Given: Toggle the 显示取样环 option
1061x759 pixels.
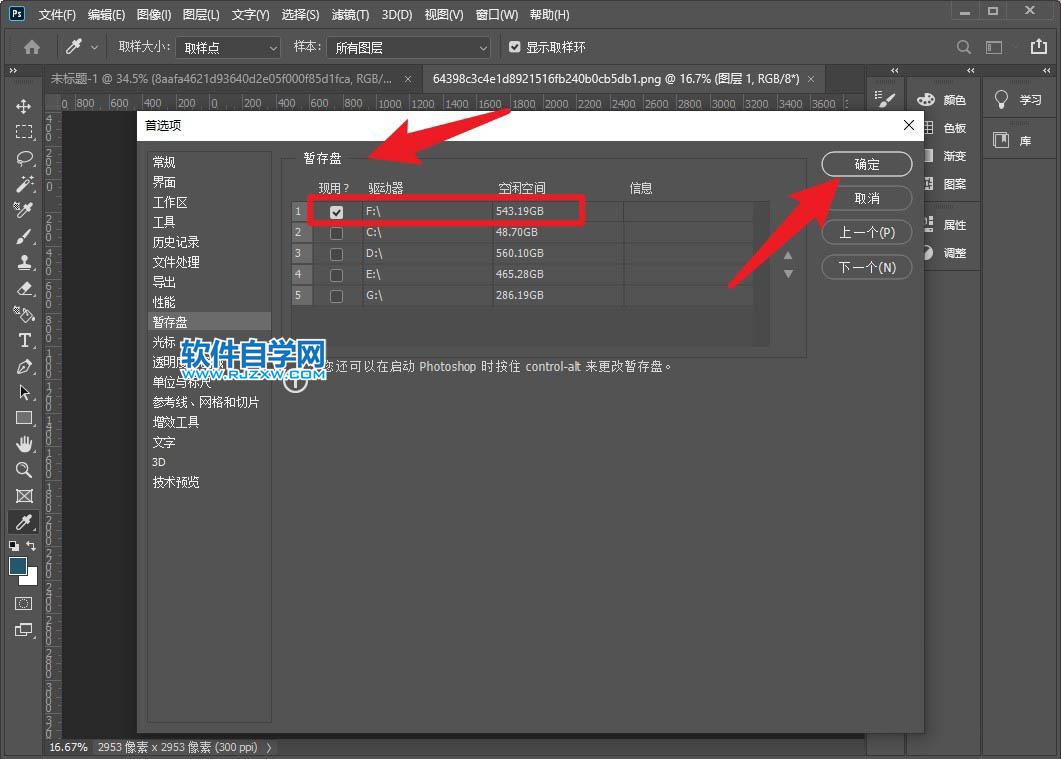Looking at the screenshot, I should (514, 46).
